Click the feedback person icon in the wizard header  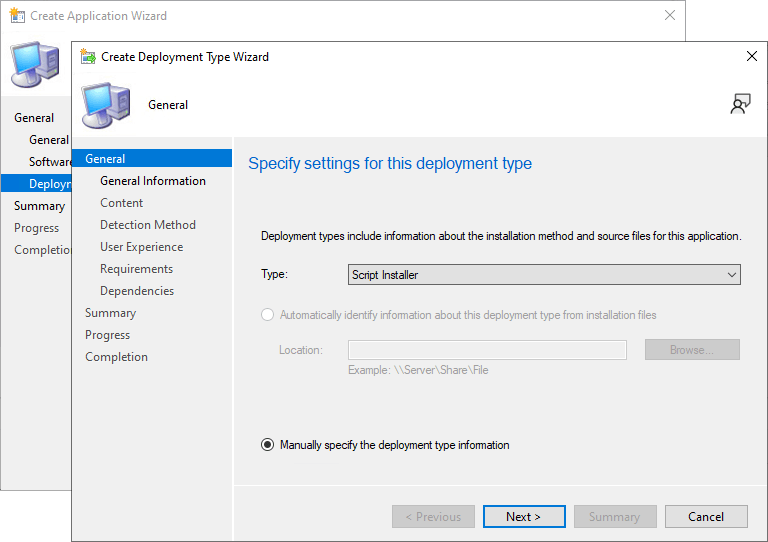(740, 104)
